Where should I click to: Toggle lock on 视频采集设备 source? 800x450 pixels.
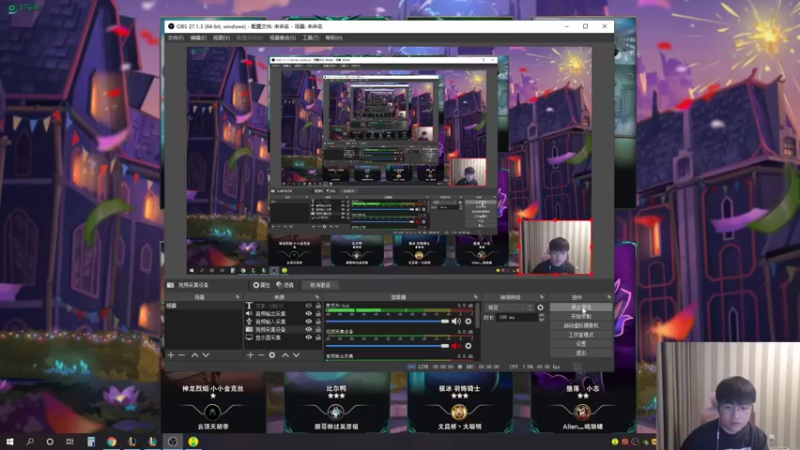(318, 330)
